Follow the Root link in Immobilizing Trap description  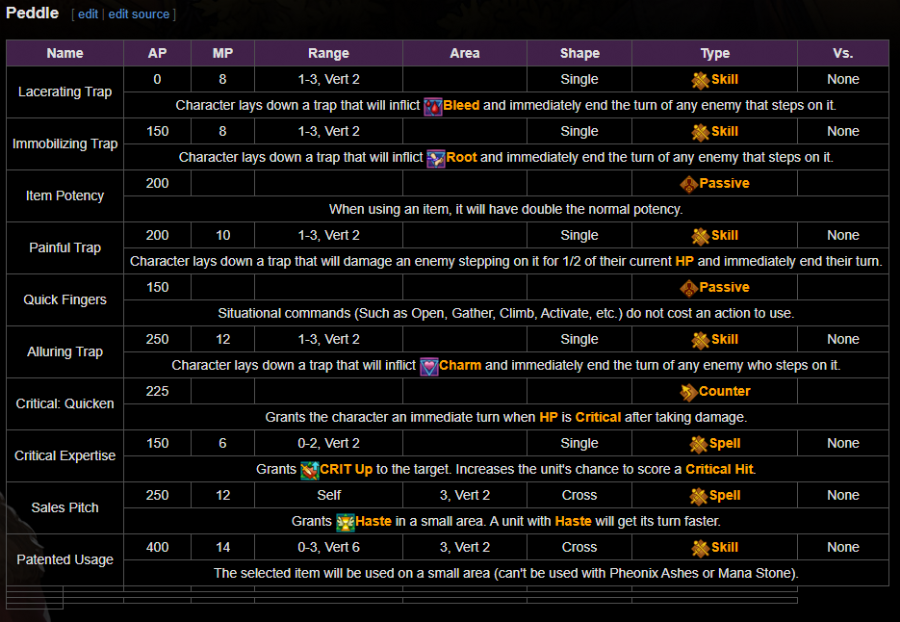point(461,157)
